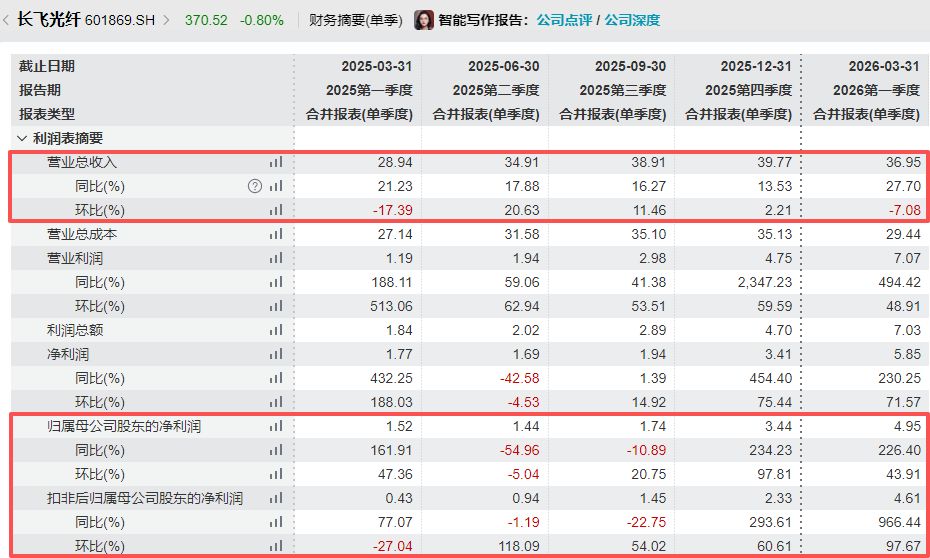Collapse the 利润表摘要 section

[x=22, y=138]
